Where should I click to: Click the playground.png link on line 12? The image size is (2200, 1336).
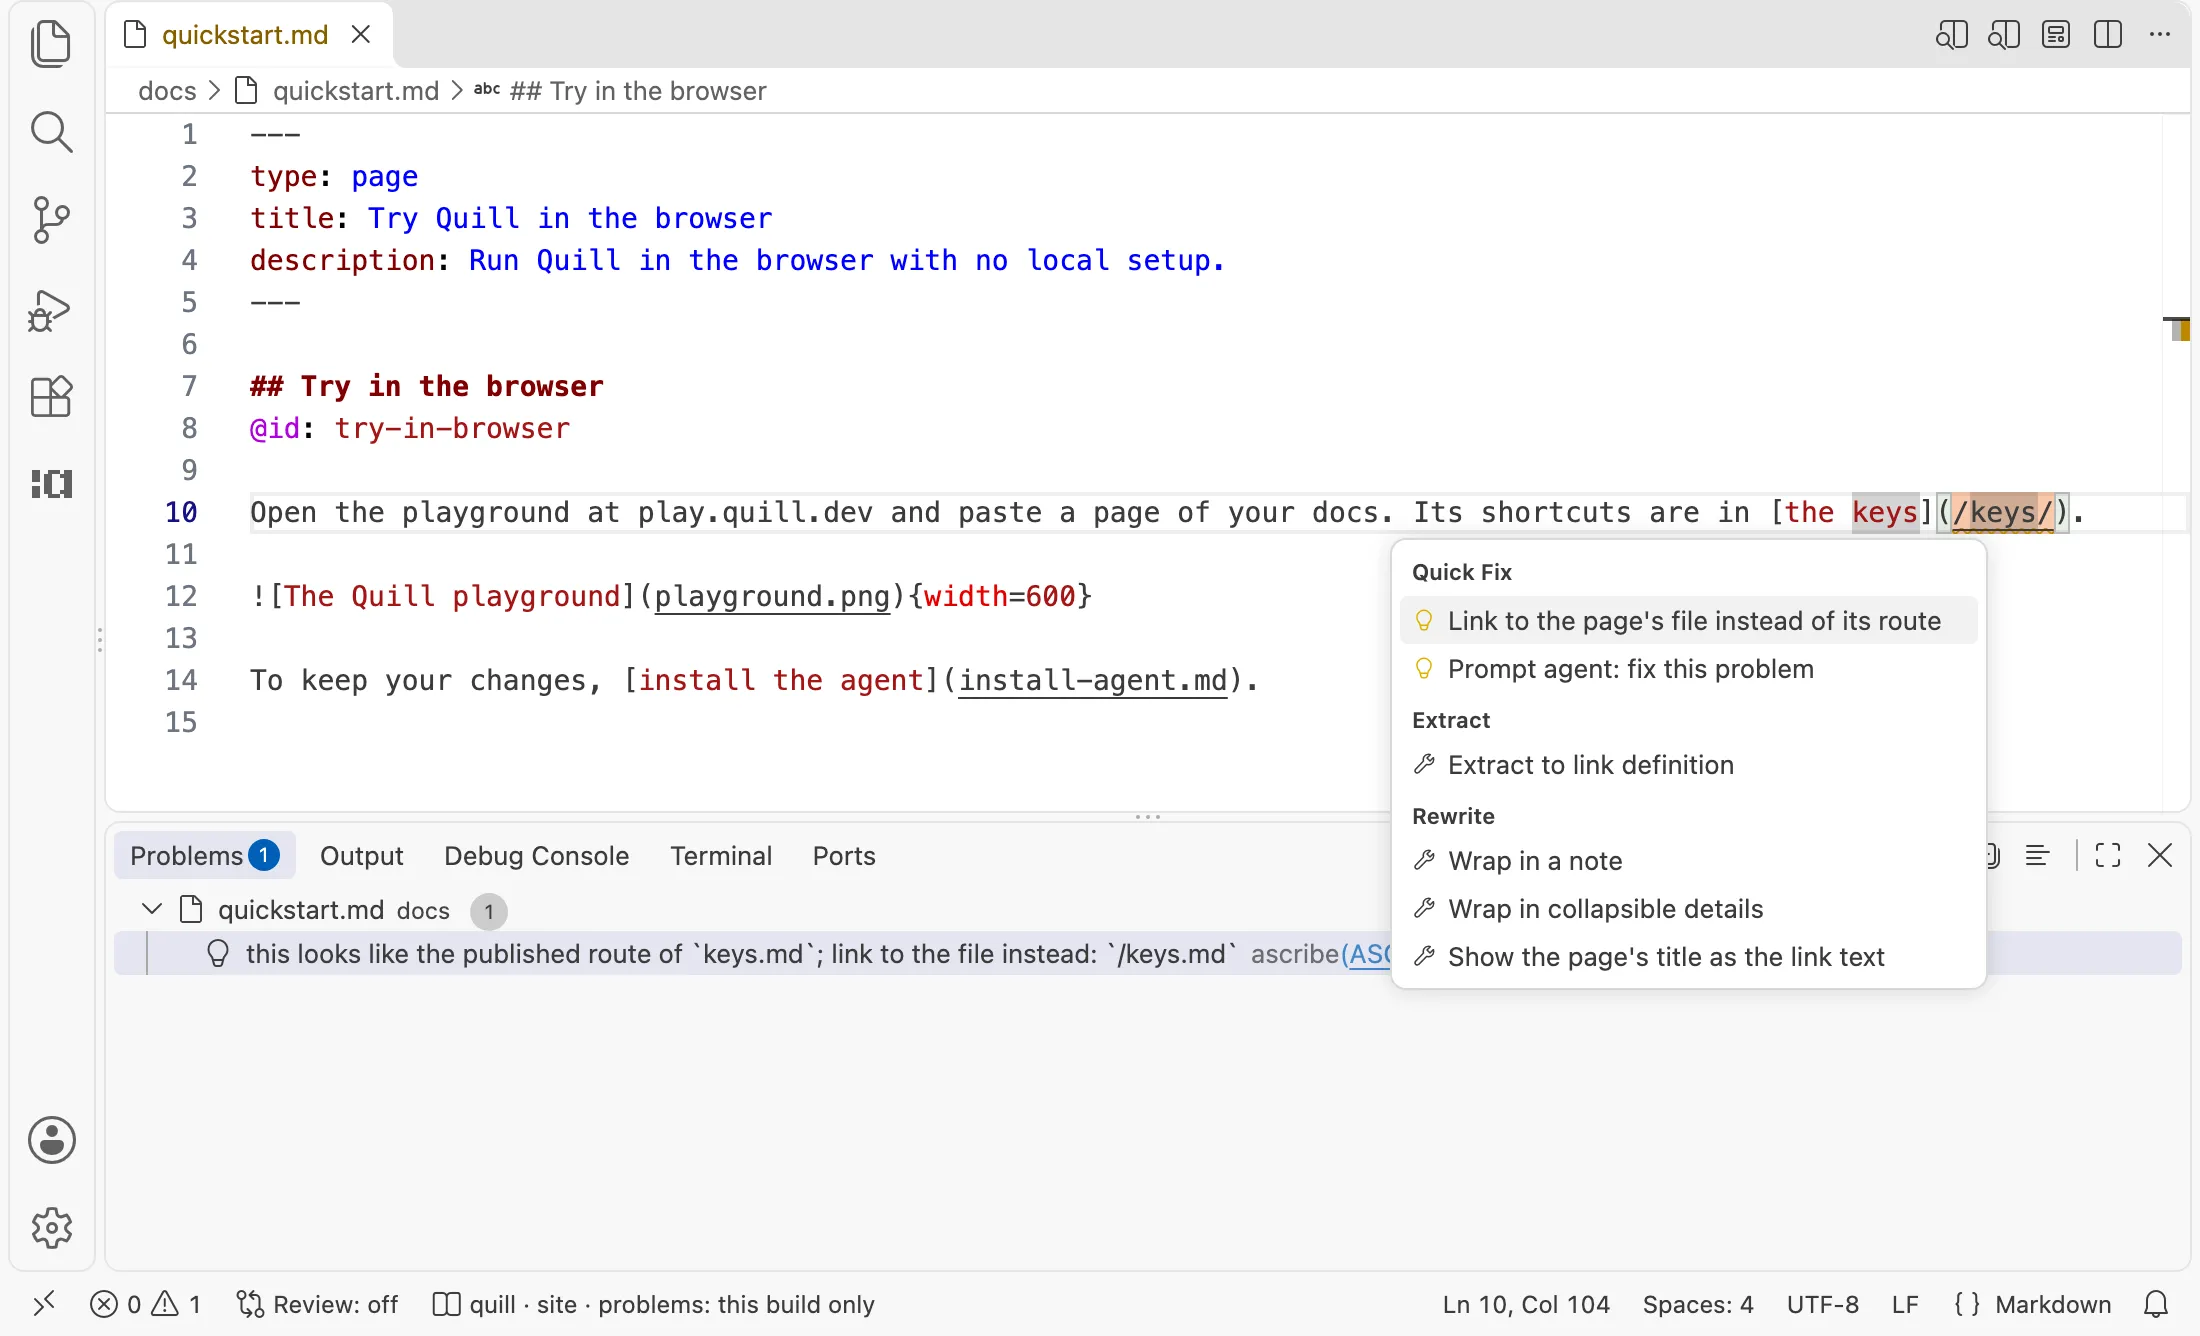pos(772,596)
